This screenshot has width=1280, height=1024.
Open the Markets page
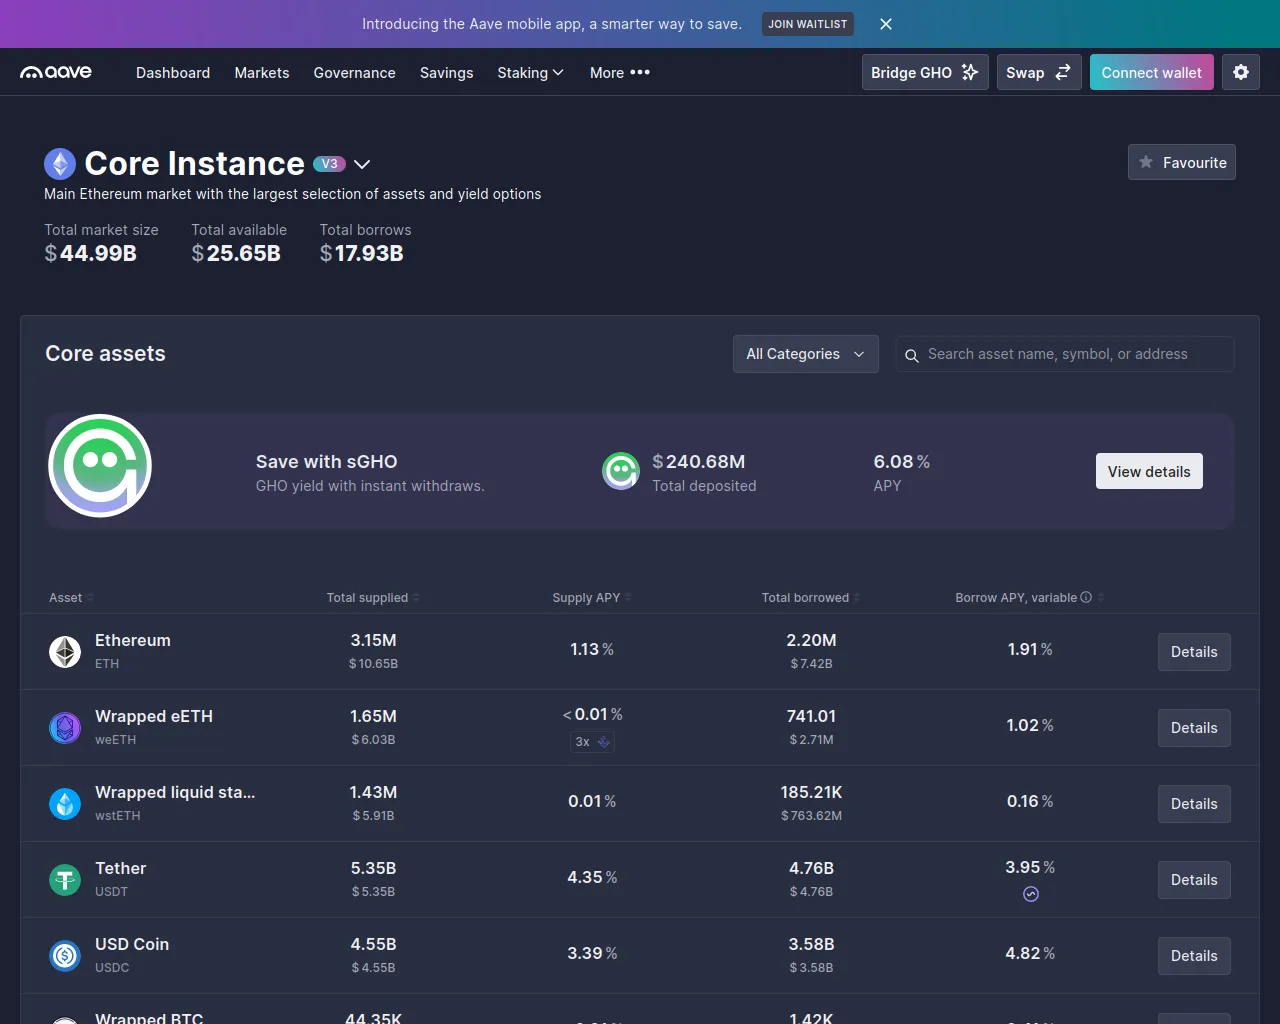pos(262,72)
